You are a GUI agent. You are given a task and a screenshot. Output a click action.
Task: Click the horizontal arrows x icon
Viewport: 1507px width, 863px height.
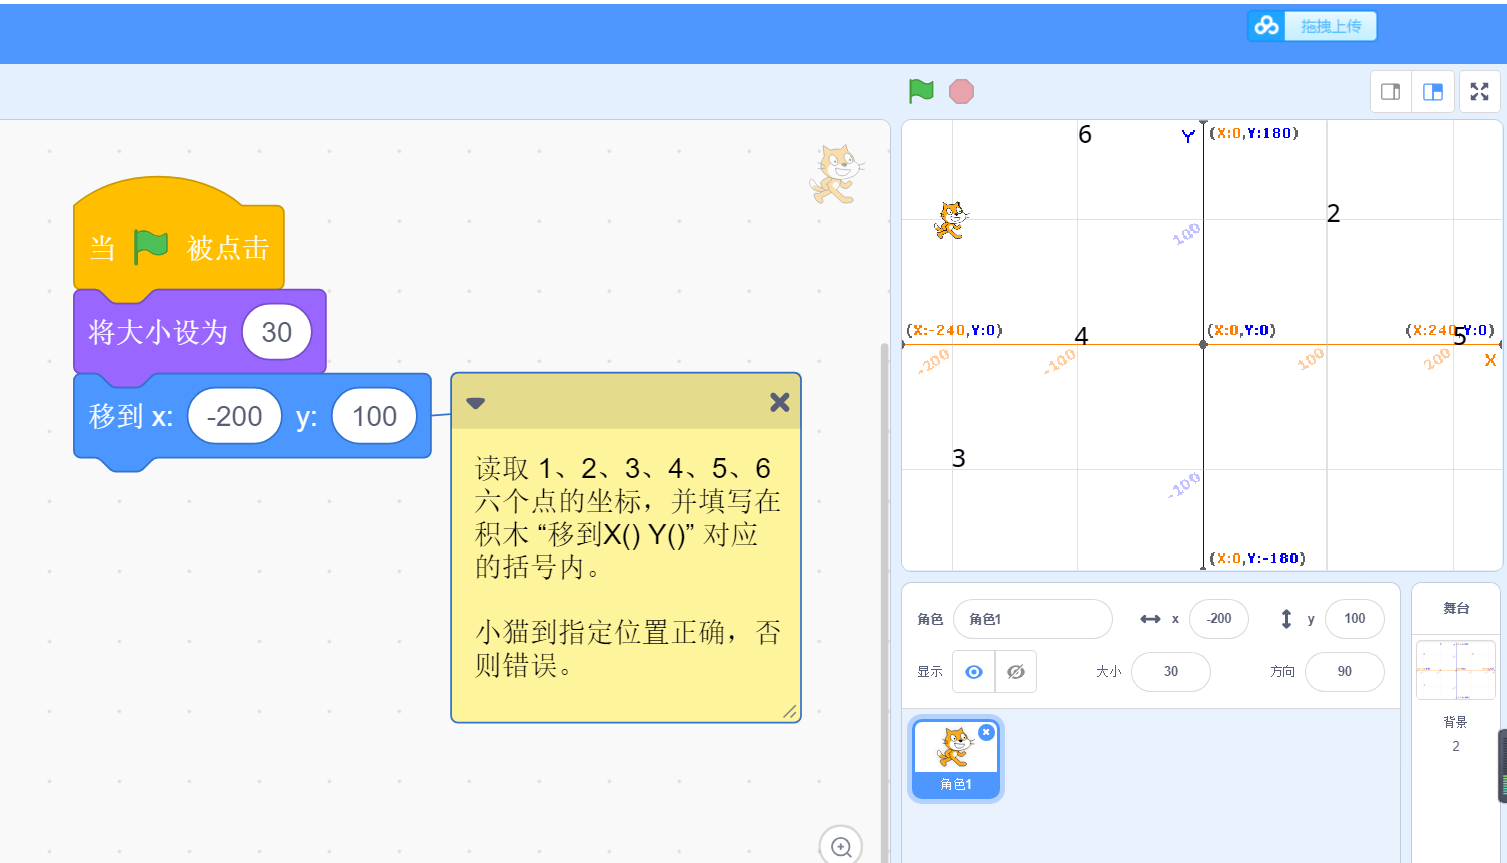coord(1150,619)
